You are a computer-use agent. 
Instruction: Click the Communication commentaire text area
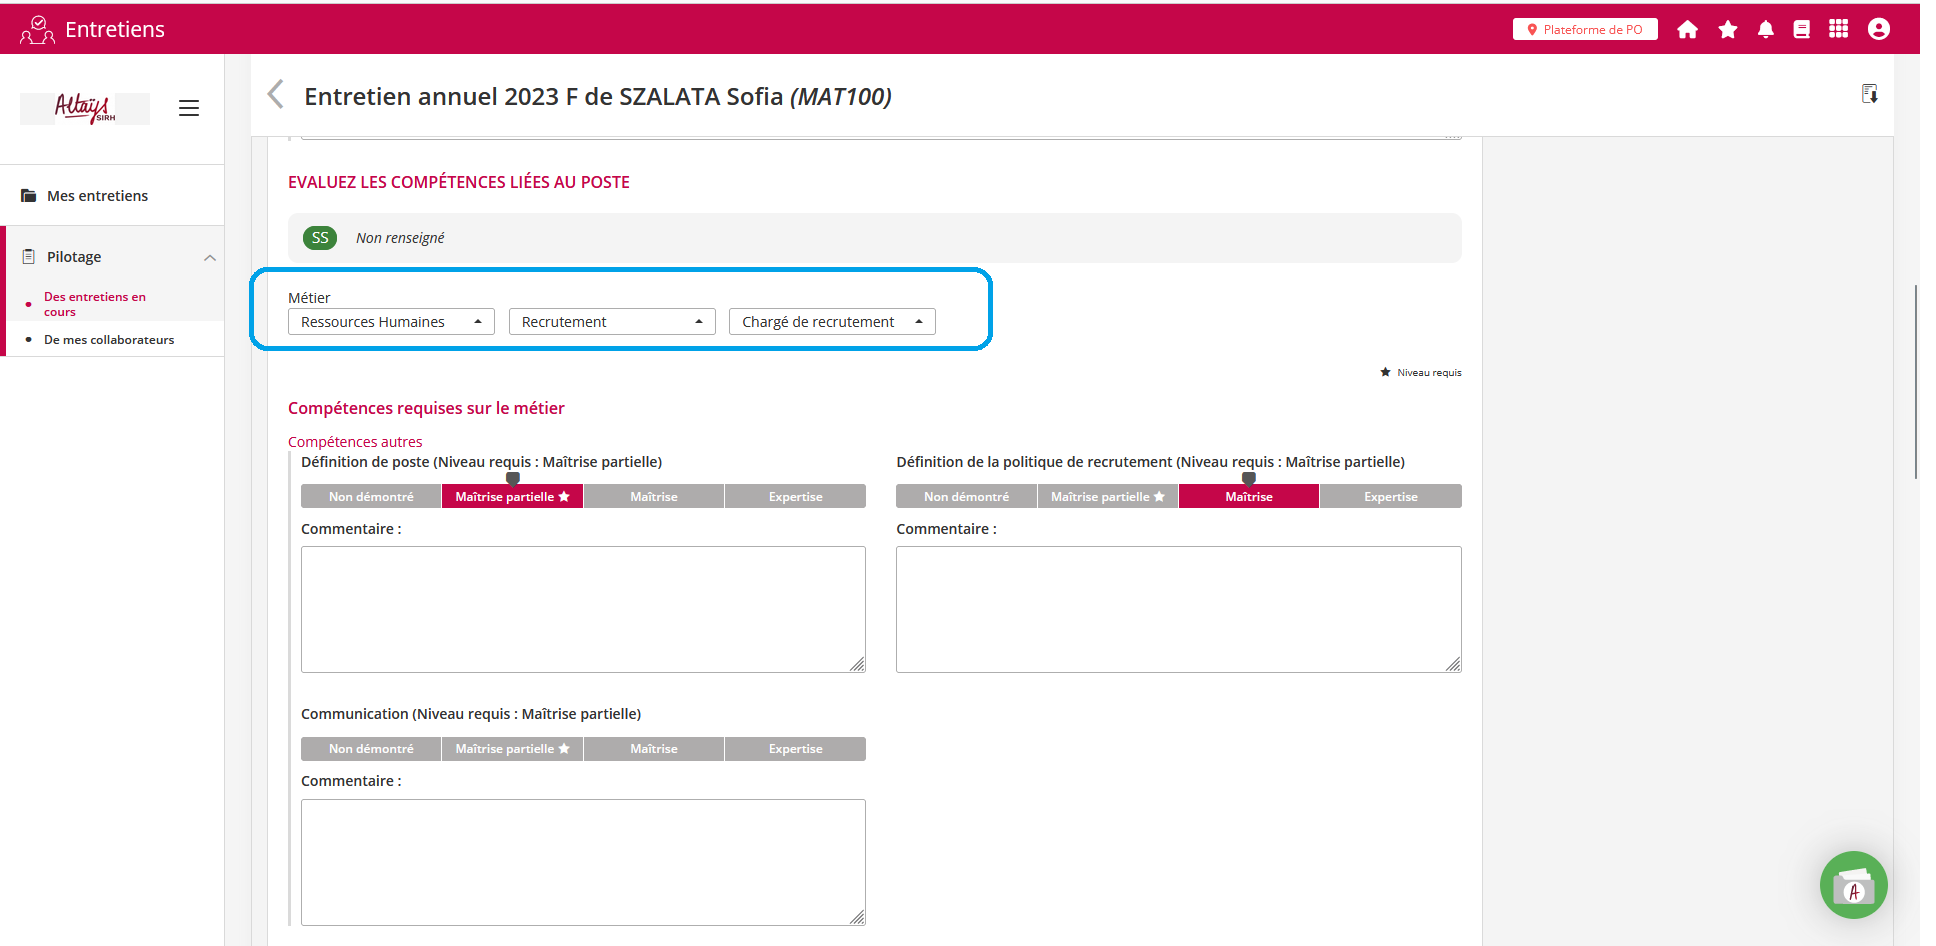pos(583,862)
